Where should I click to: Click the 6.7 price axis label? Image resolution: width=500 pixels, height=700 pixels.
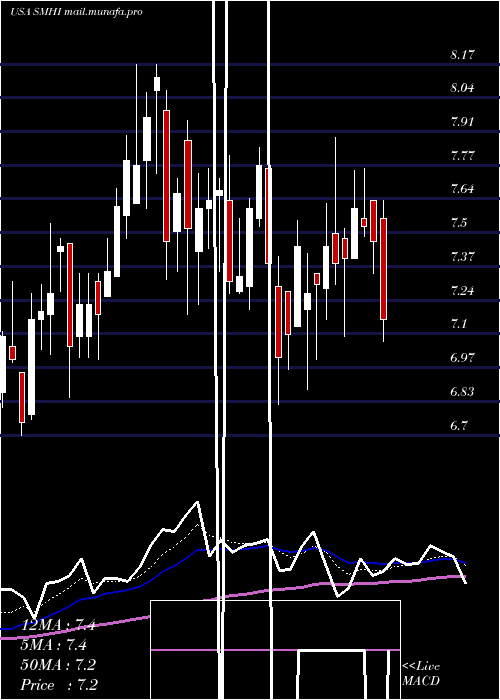click(x=459, y=426)
